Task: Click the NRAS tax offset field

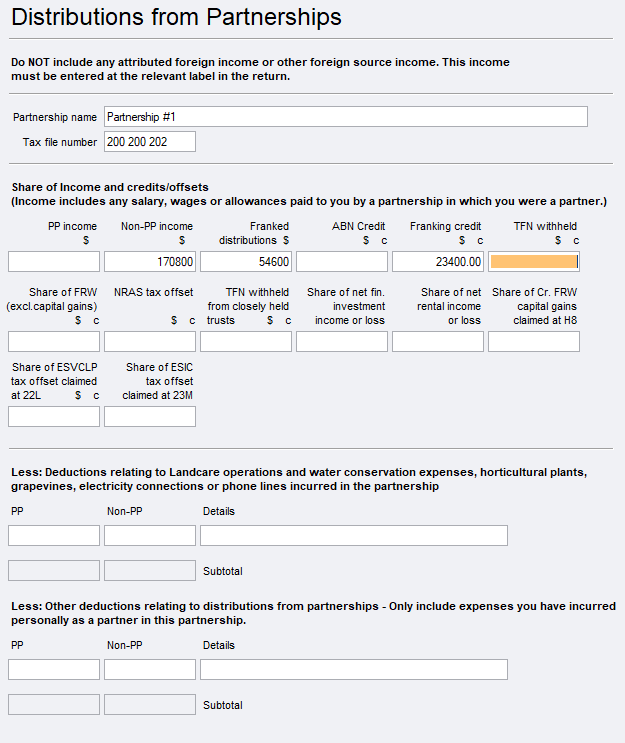Action: [150, 342]
